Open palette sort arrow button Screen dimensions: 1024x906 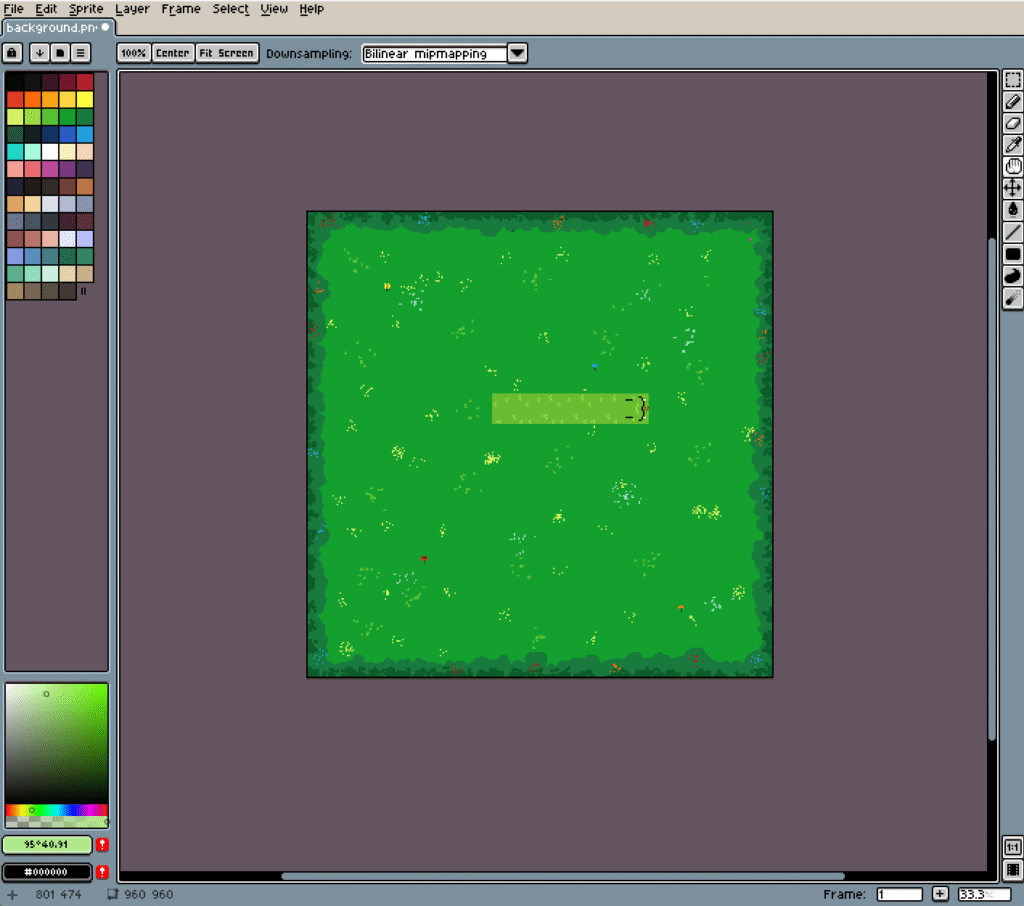tap(39, 53)
